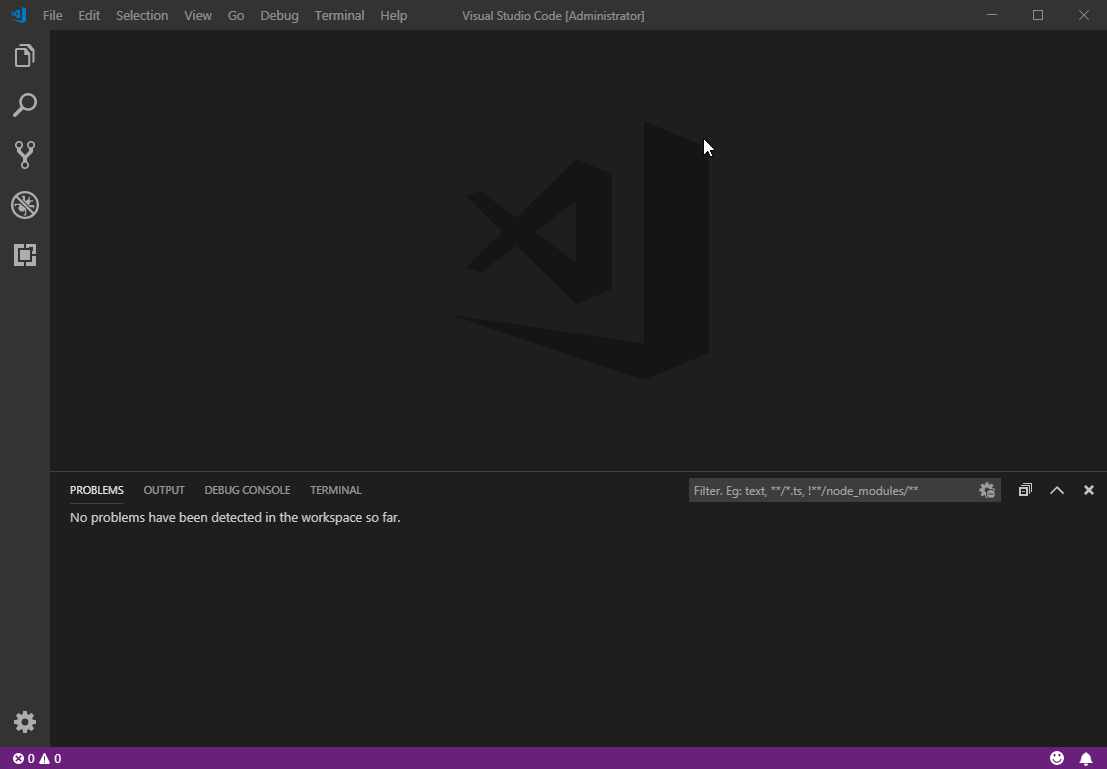Open the feedback smiley in status bar
This screenshot has height=769, width=1107.
click(1057, 758)
